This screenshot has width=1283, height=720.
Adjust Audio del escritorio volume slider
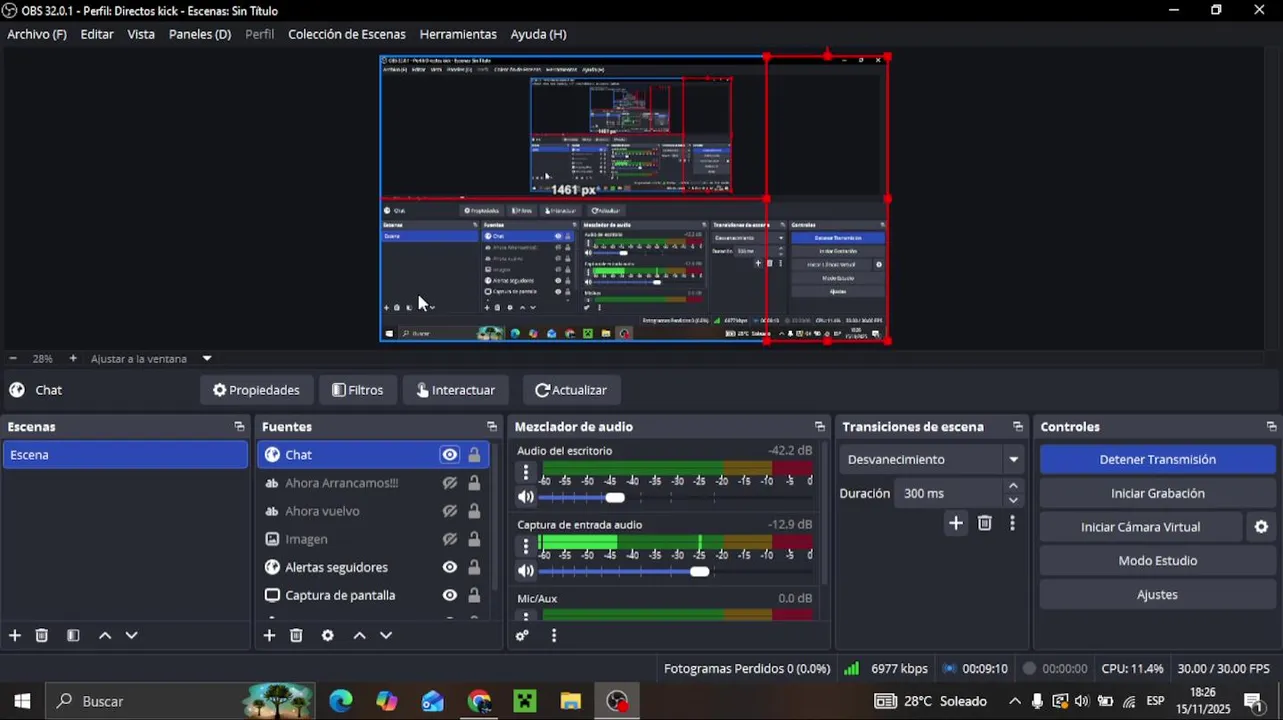(x=615, y=497)
